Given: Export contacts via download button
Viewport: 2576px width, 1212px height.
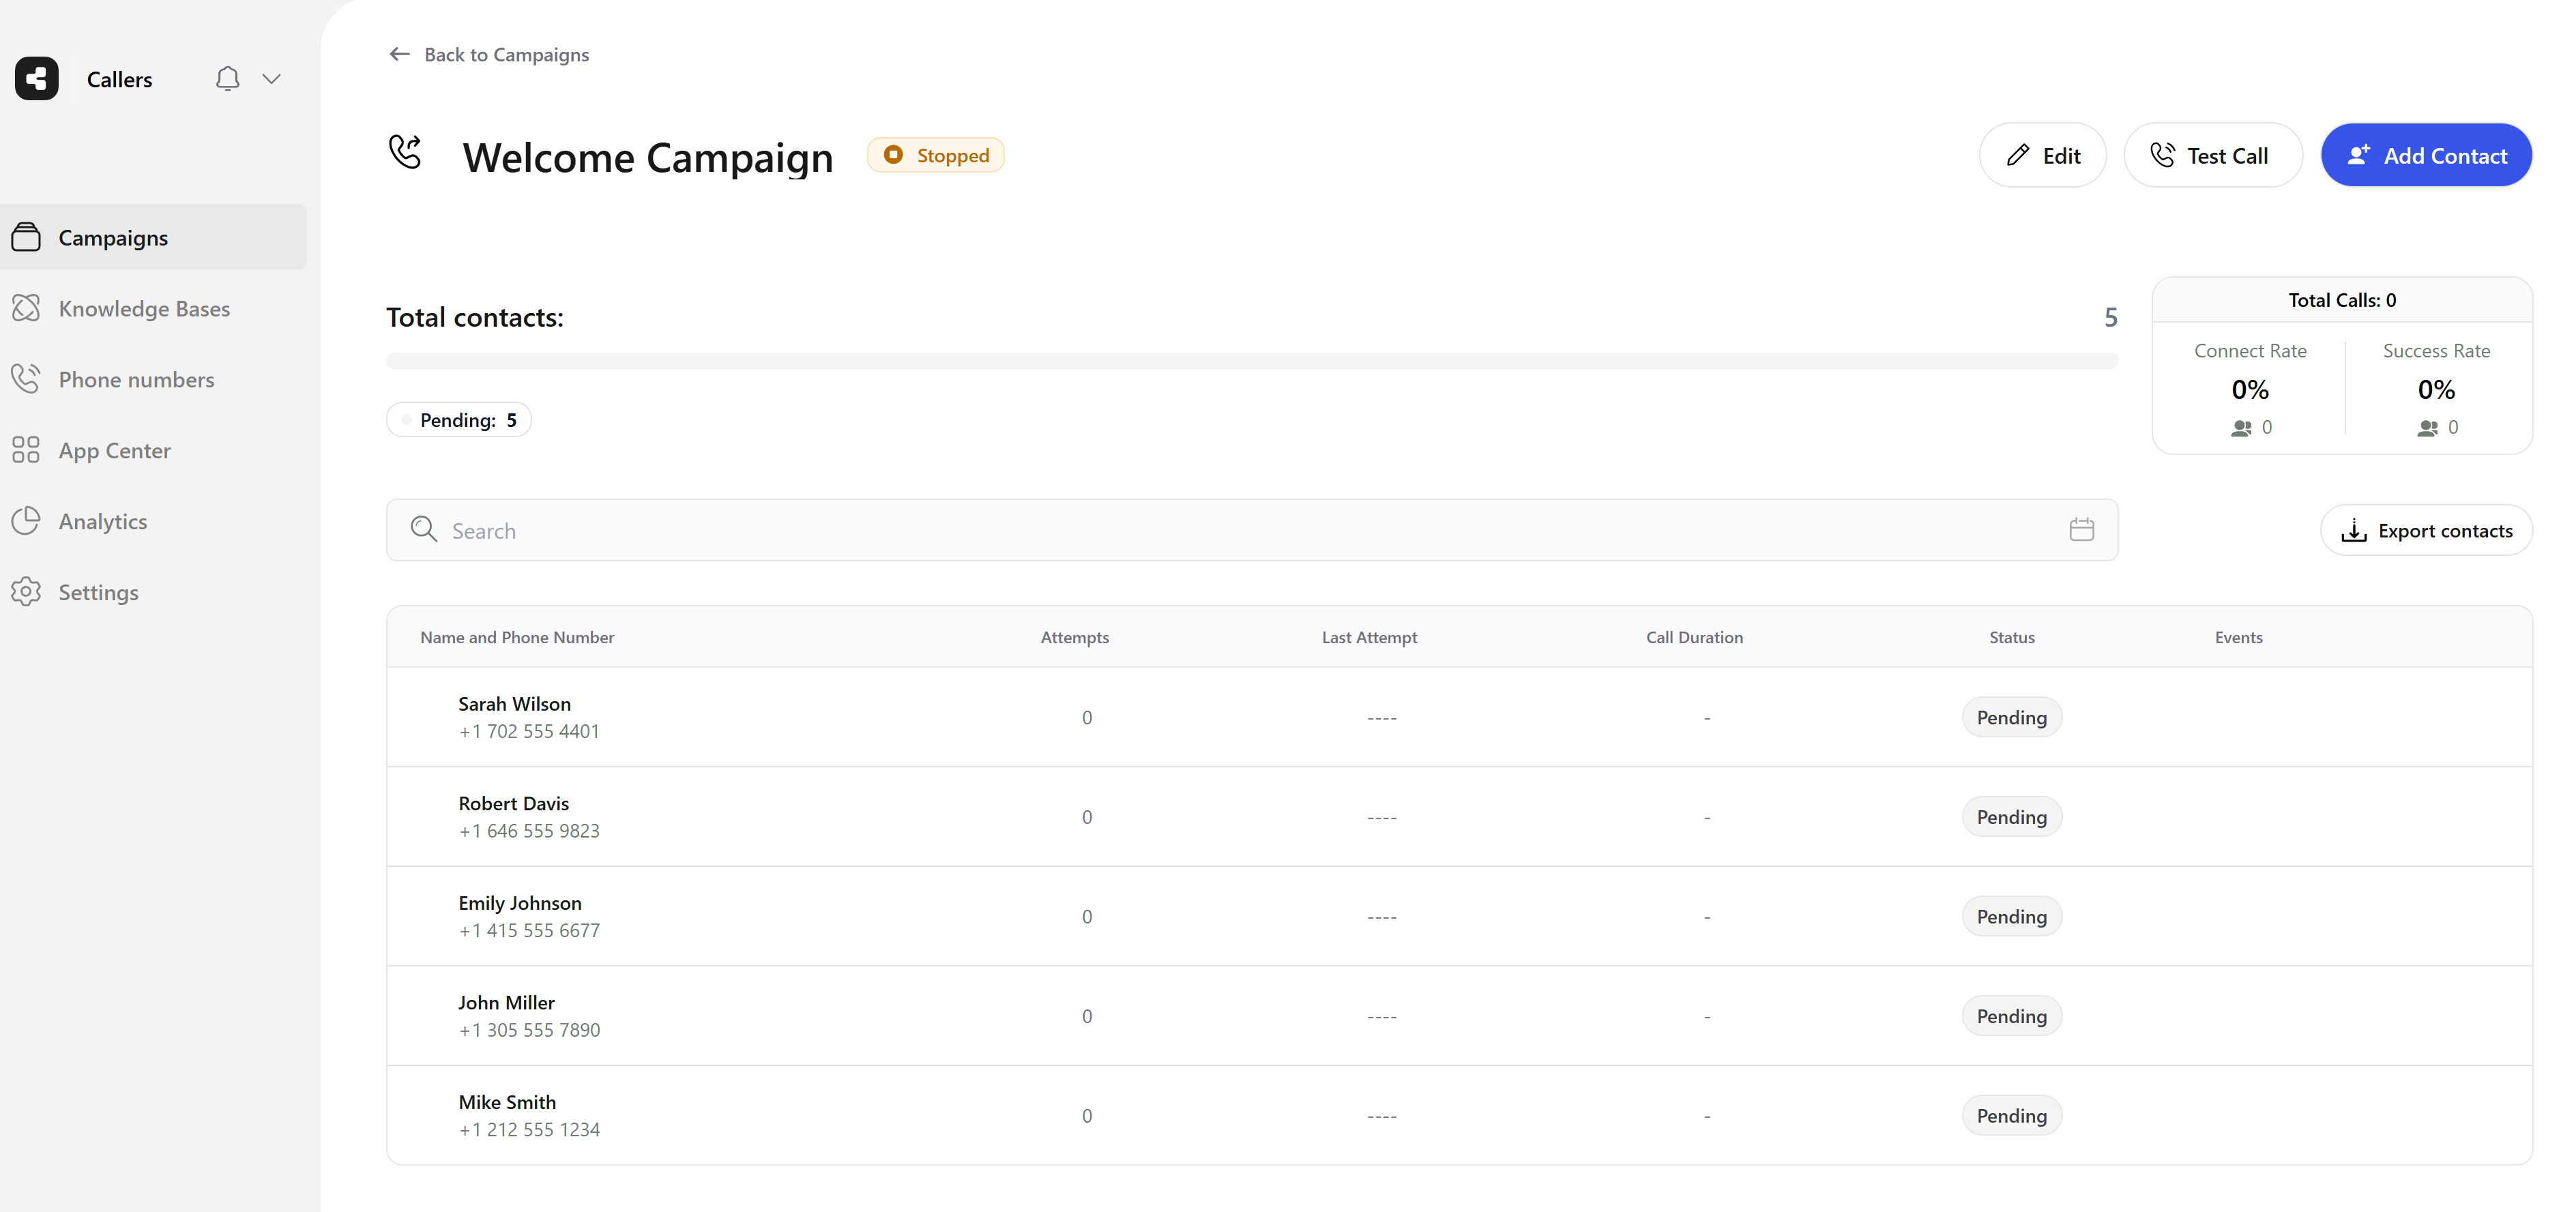Looking at the screenshot, I should 2425,531.
